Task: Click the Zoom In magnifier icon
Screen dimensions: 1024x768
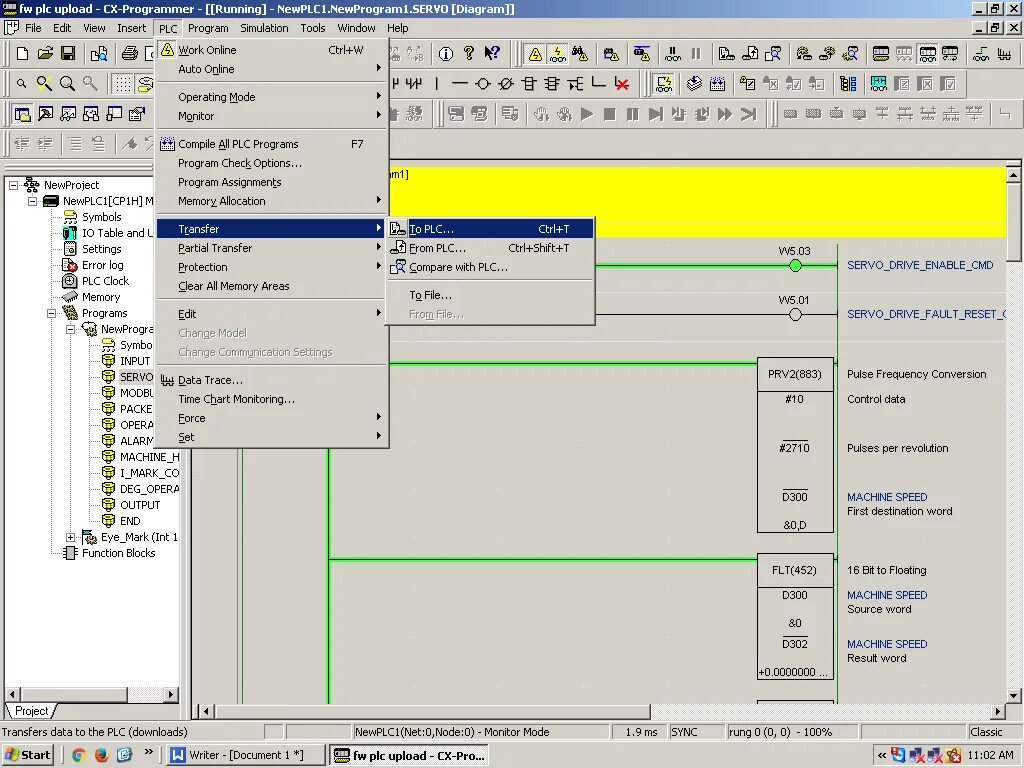Action: coord(67,84)
